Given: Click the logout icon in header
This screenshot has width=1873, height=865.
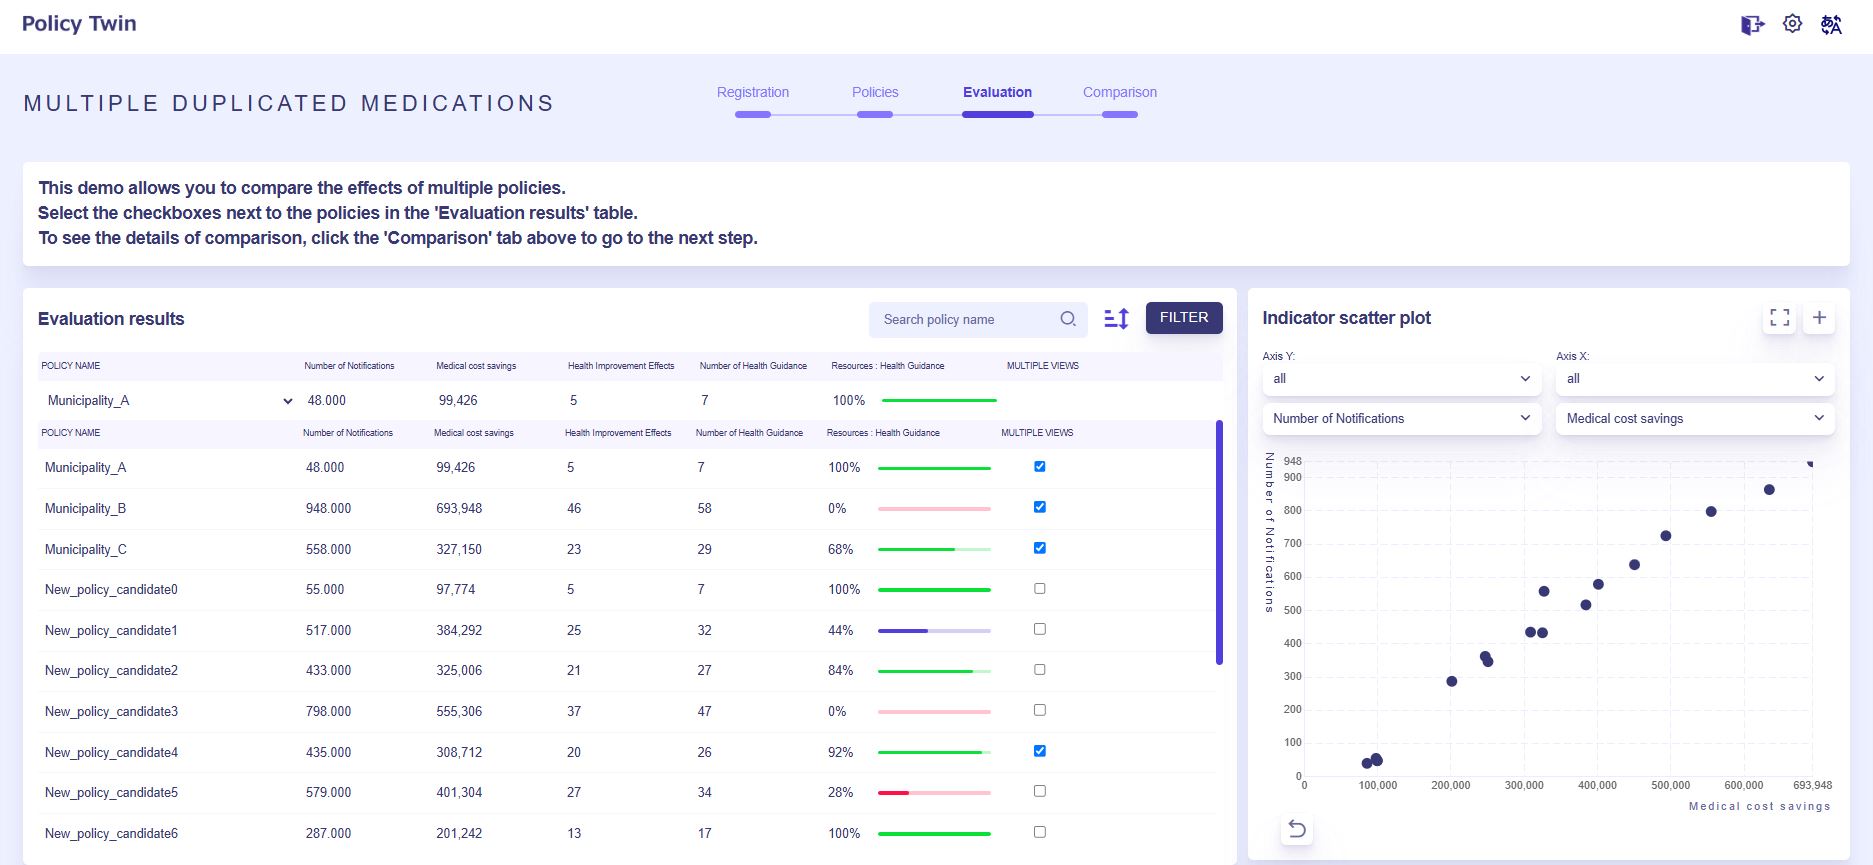Looking at the screenshot, I should tap(1752, 25).
